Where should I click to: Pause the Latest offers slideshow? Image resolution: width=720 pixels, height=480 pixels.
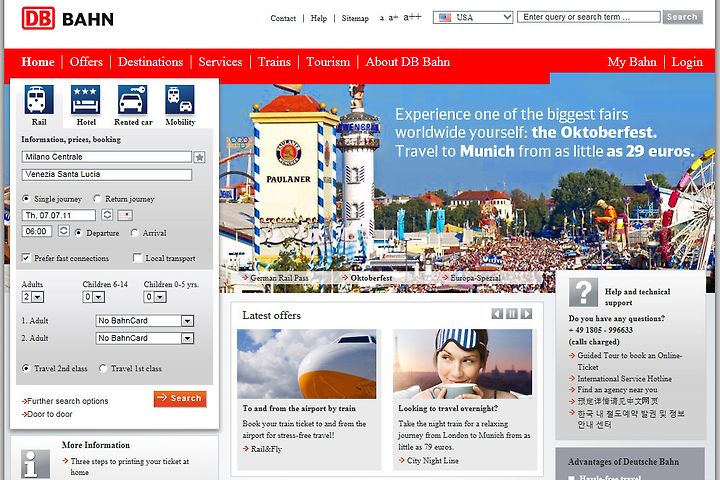click(x=512, y=314)
